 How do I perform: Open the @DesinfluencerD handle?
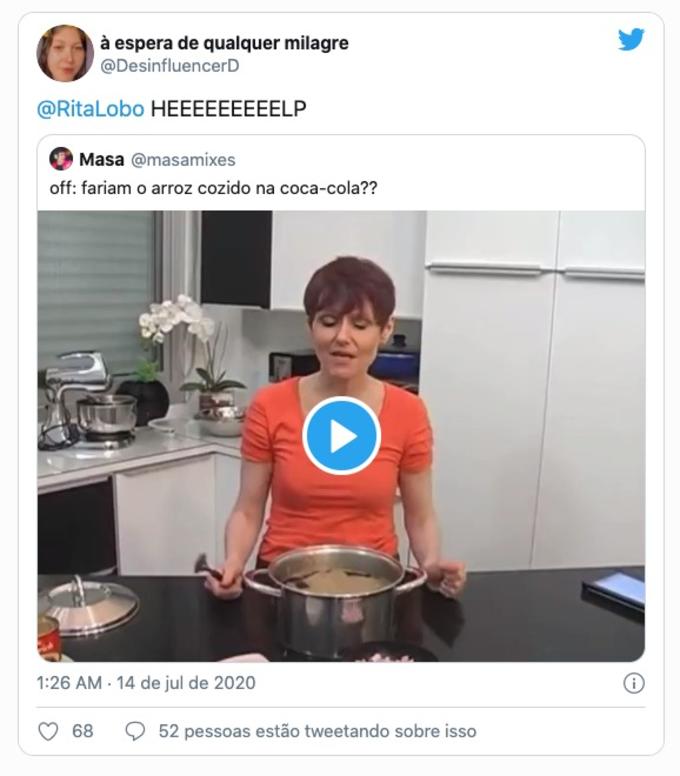(170, 66)
